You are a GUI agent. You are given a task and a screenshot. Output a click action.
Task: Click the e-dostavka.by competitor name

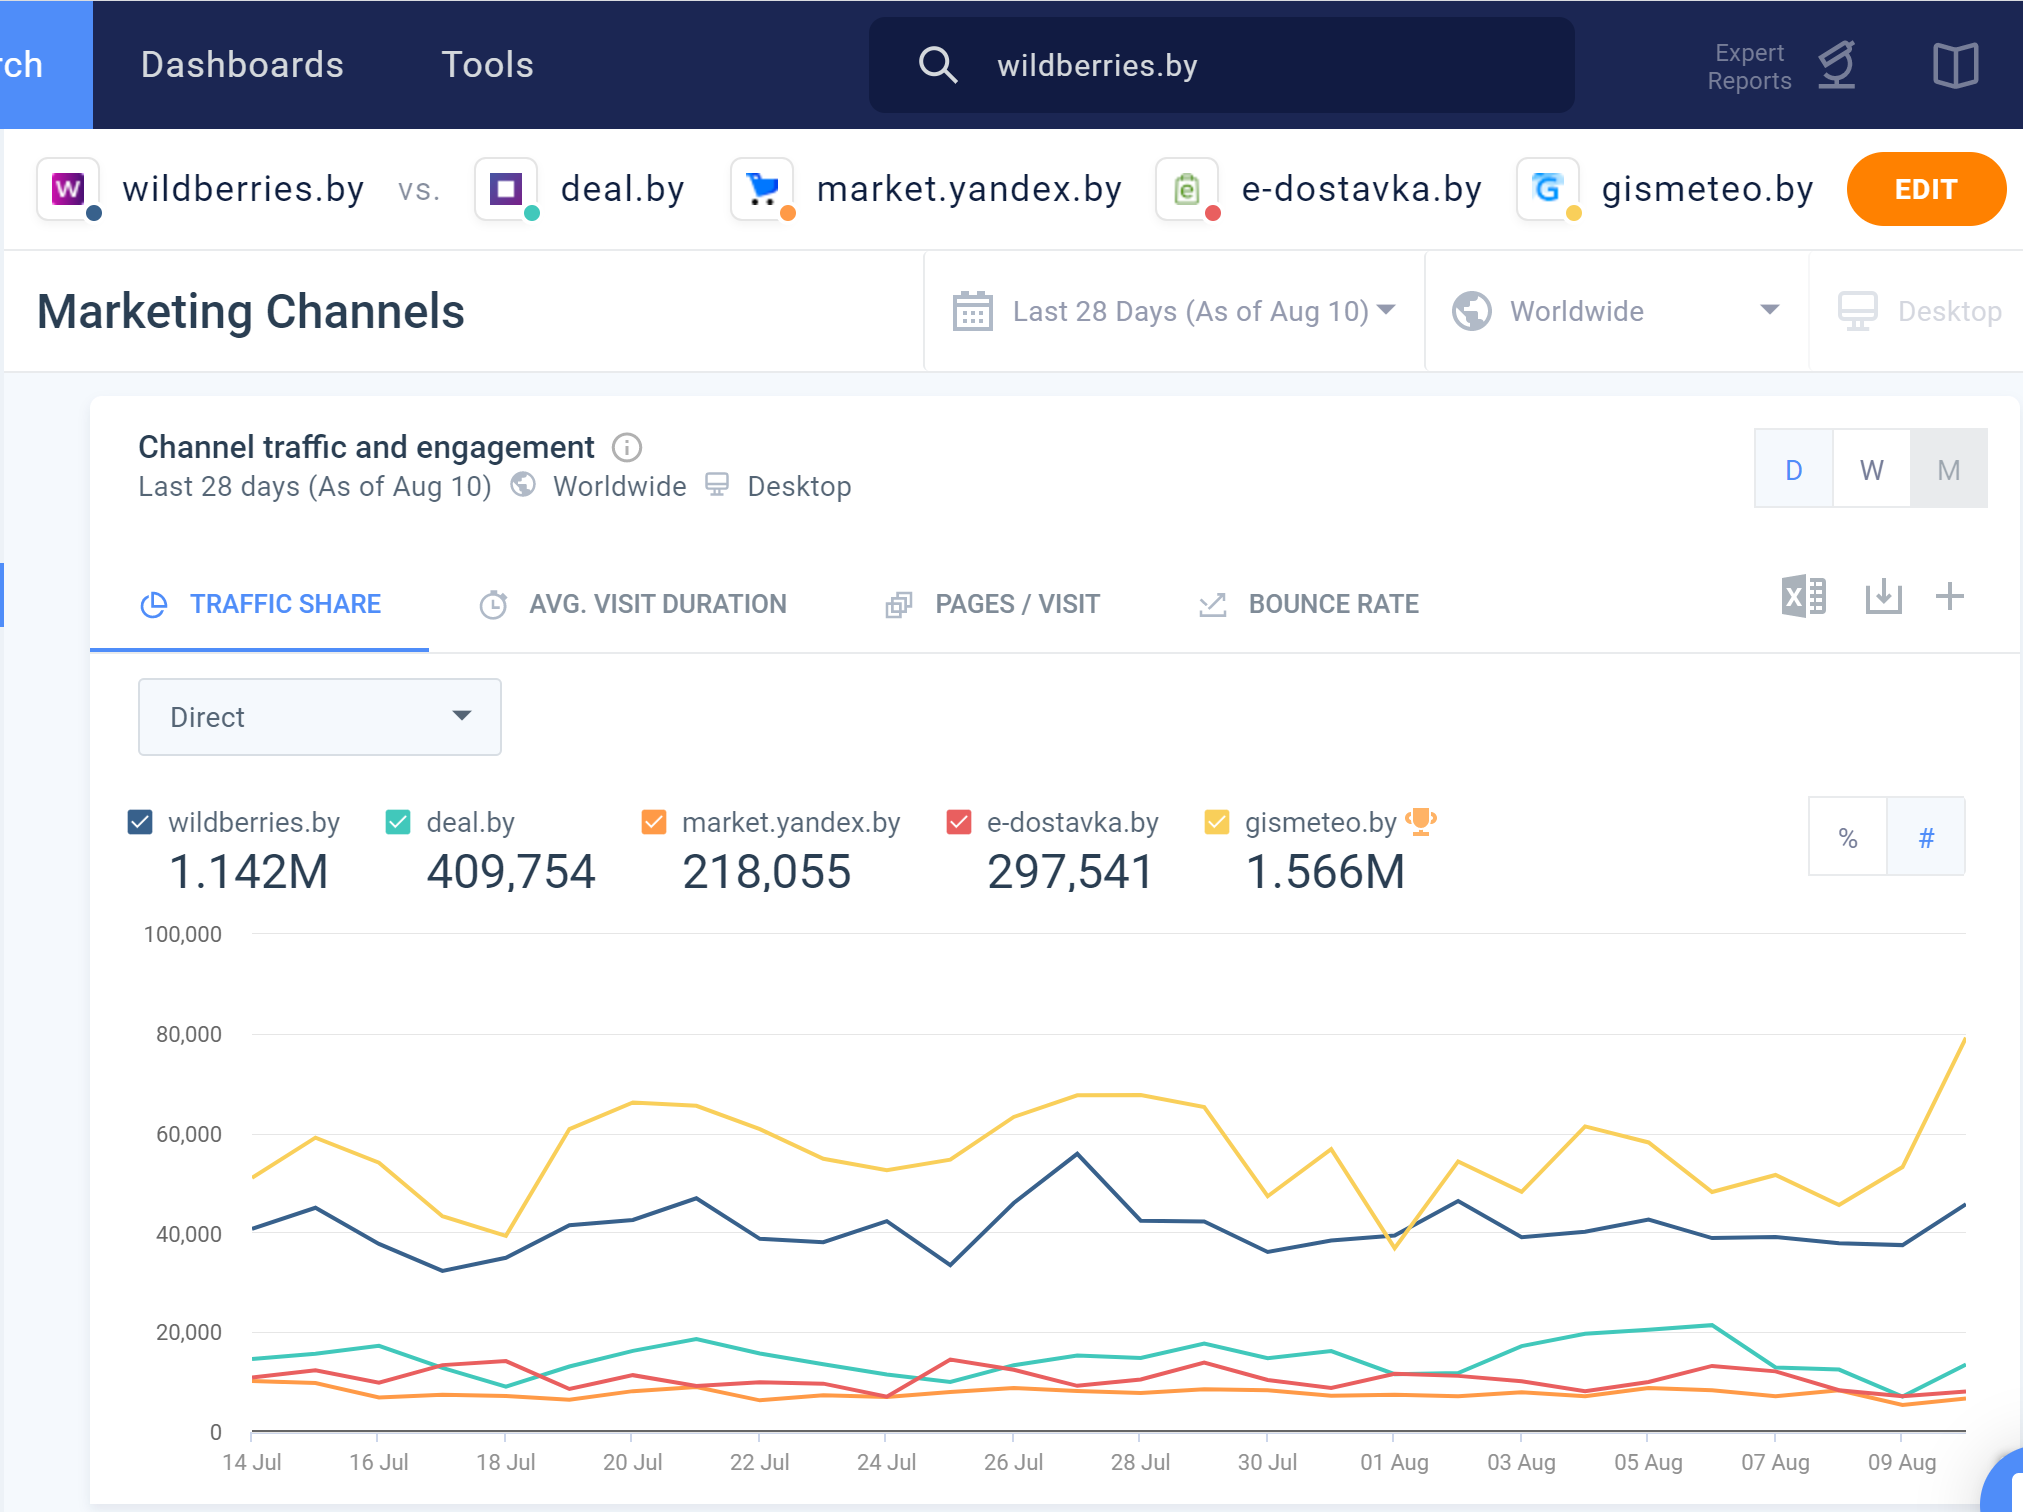(x=1361, y=189)
